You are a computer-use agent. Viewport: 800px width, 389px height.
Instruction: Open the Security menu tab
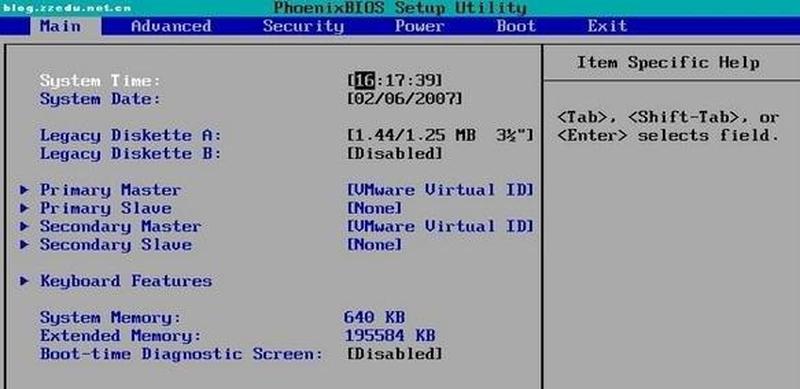click(303, 26)
